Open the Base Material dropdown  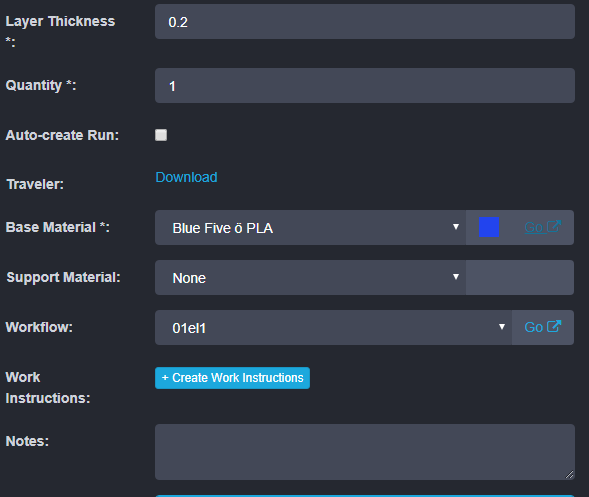[x=310, y=228]
